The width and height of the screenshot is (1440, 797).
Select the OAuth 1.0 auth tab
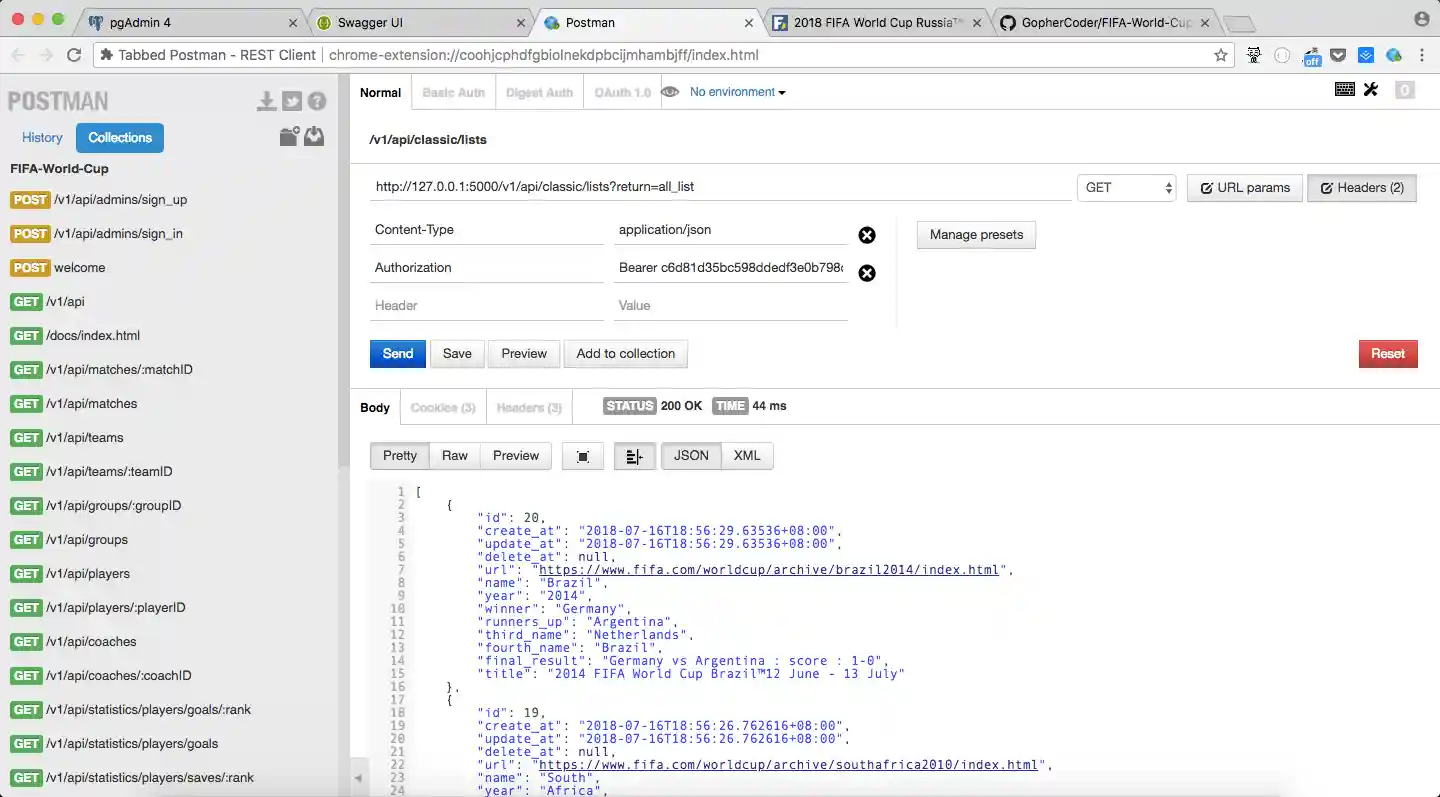pos(620,92)
